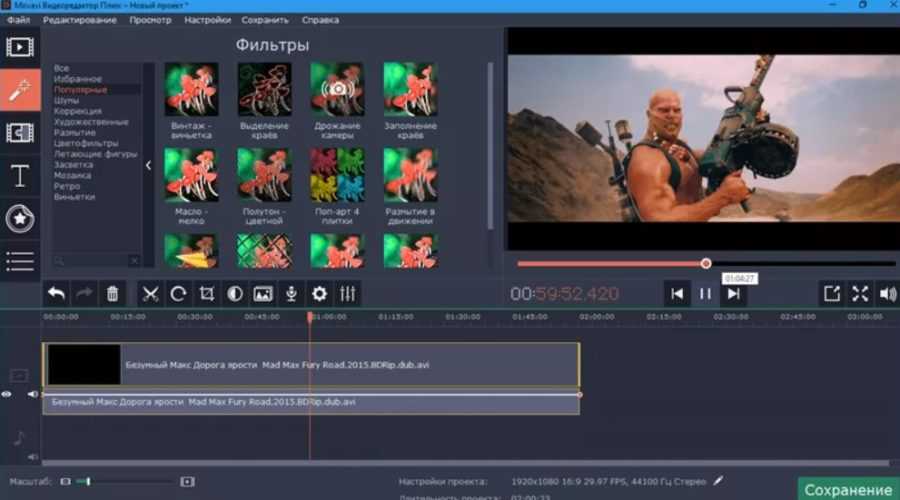Click the Crop tool icon

[207, 294]
